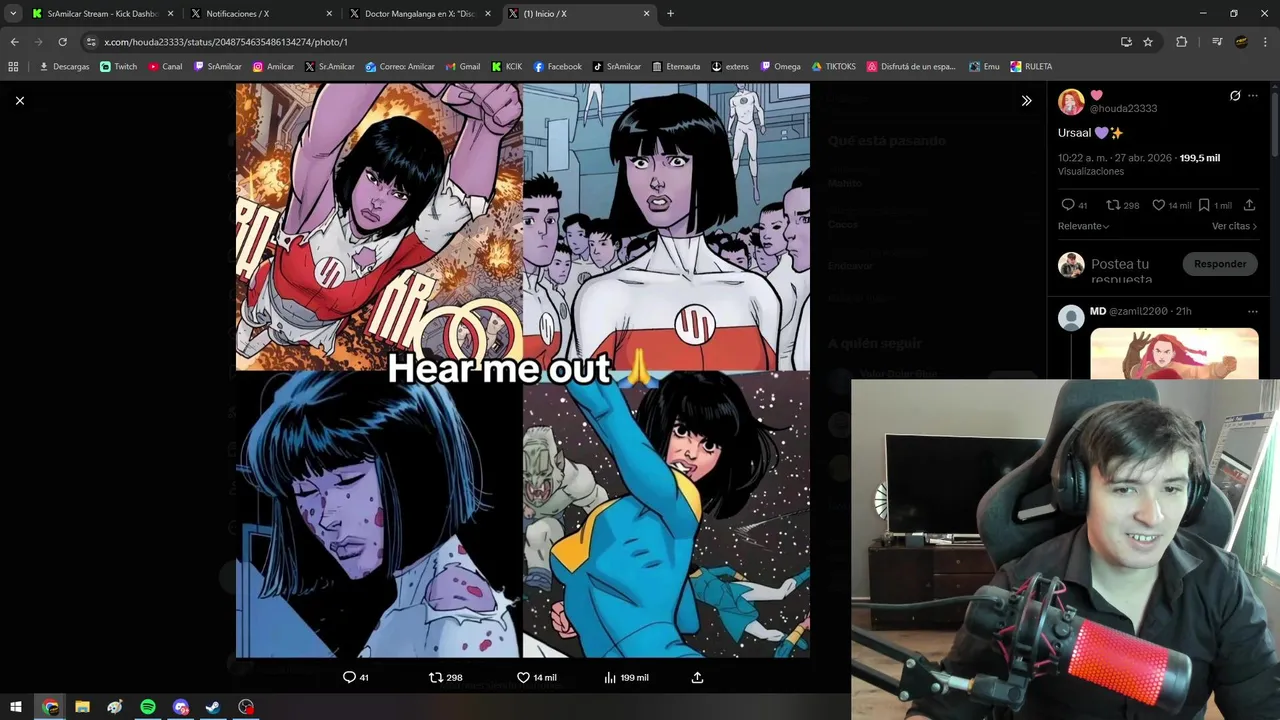Open the KCIK bookmark
Viewport: 1280px width, 720px height.
(507, 67)
